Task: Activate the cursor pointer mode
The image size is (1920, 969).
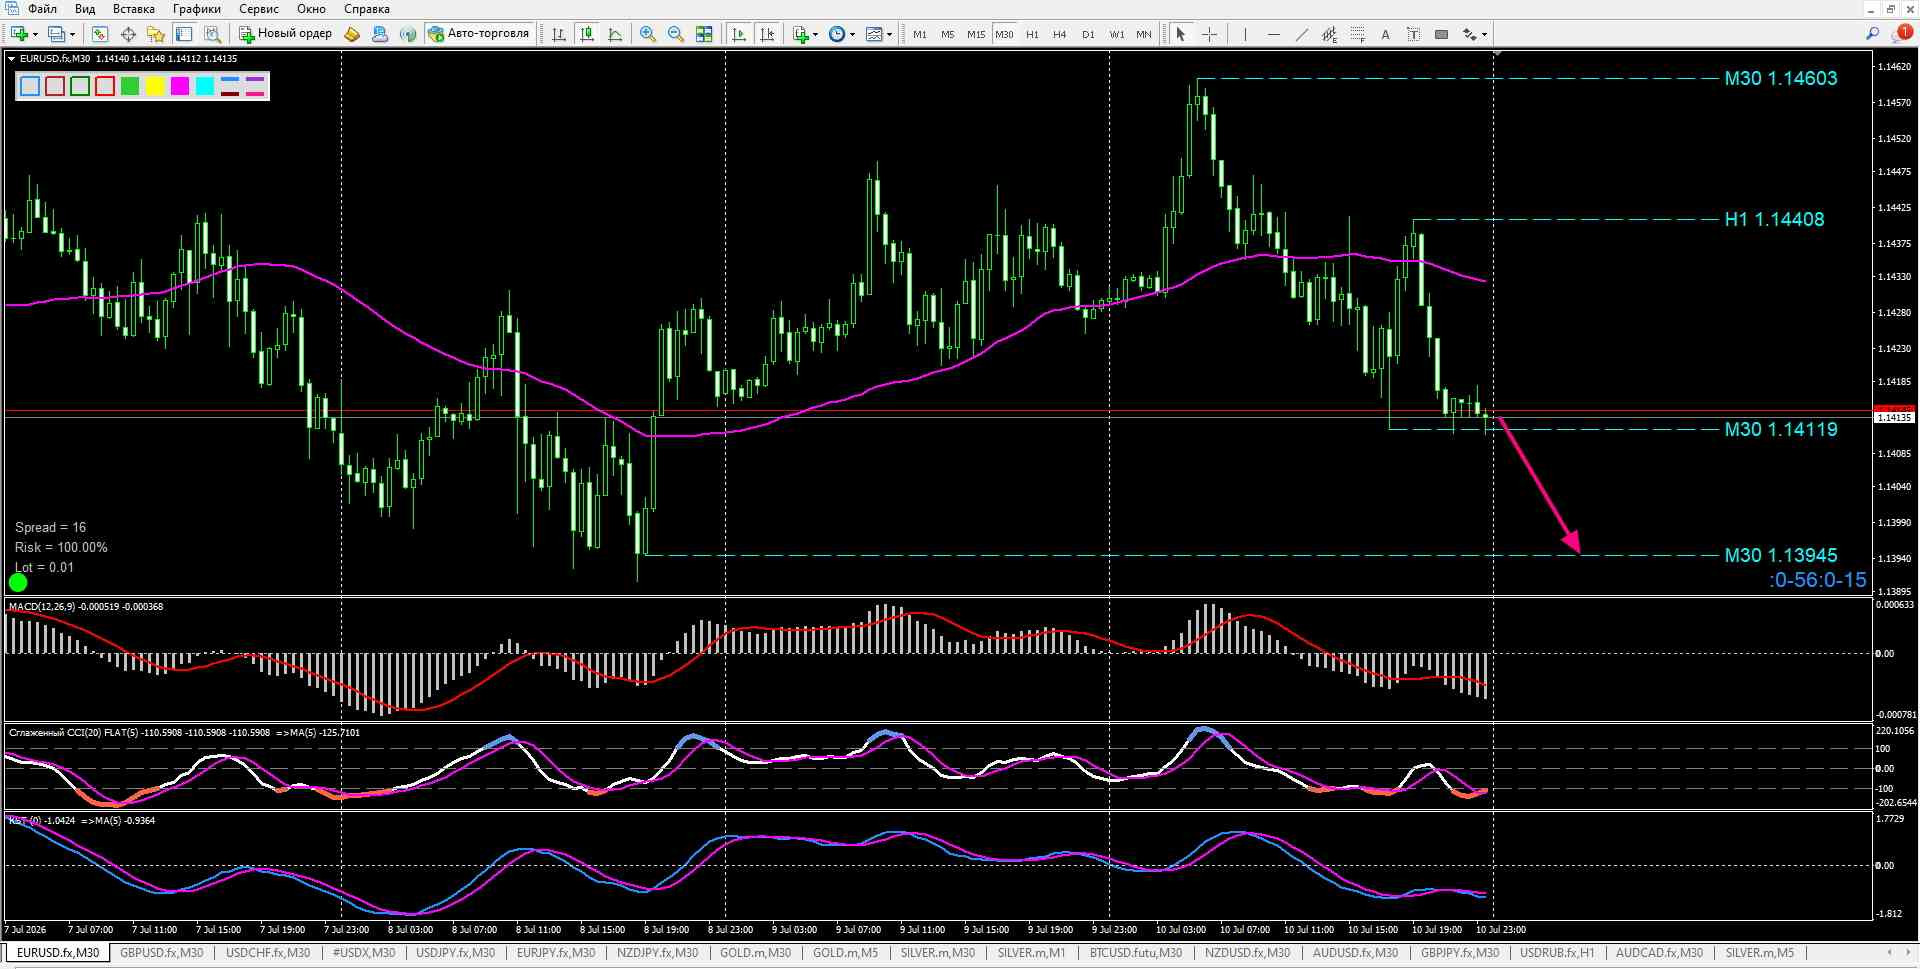Action: point(1181,34)
